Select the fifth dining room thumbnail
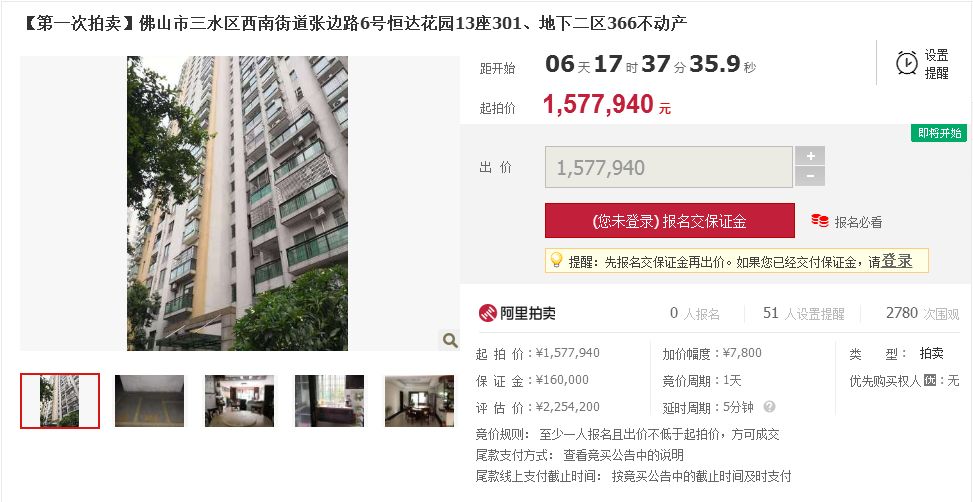Screen dimensions: 973x502 pyautogui.click(x=419, y=401)
